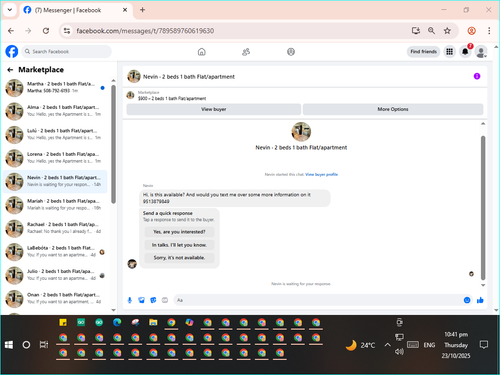The width and height of the screenshot is (500, 375).
Task: Open Julio's conversation in the list
Action: pyautogui.click(x=55, y=275)
